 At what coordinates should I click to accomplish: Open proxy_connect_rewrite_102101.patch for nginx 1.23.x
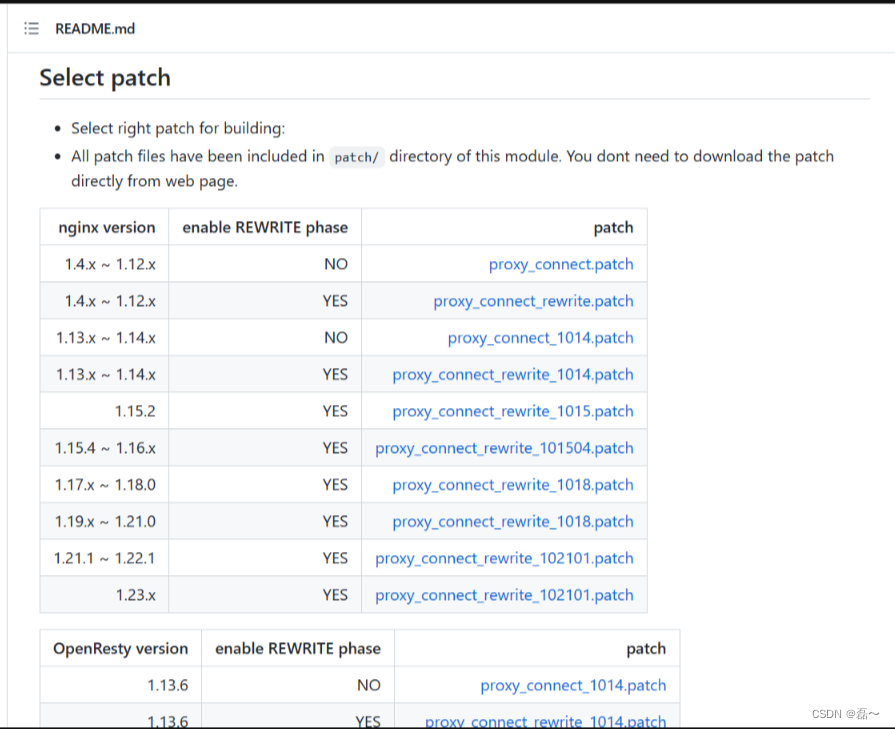pos(505,595)
